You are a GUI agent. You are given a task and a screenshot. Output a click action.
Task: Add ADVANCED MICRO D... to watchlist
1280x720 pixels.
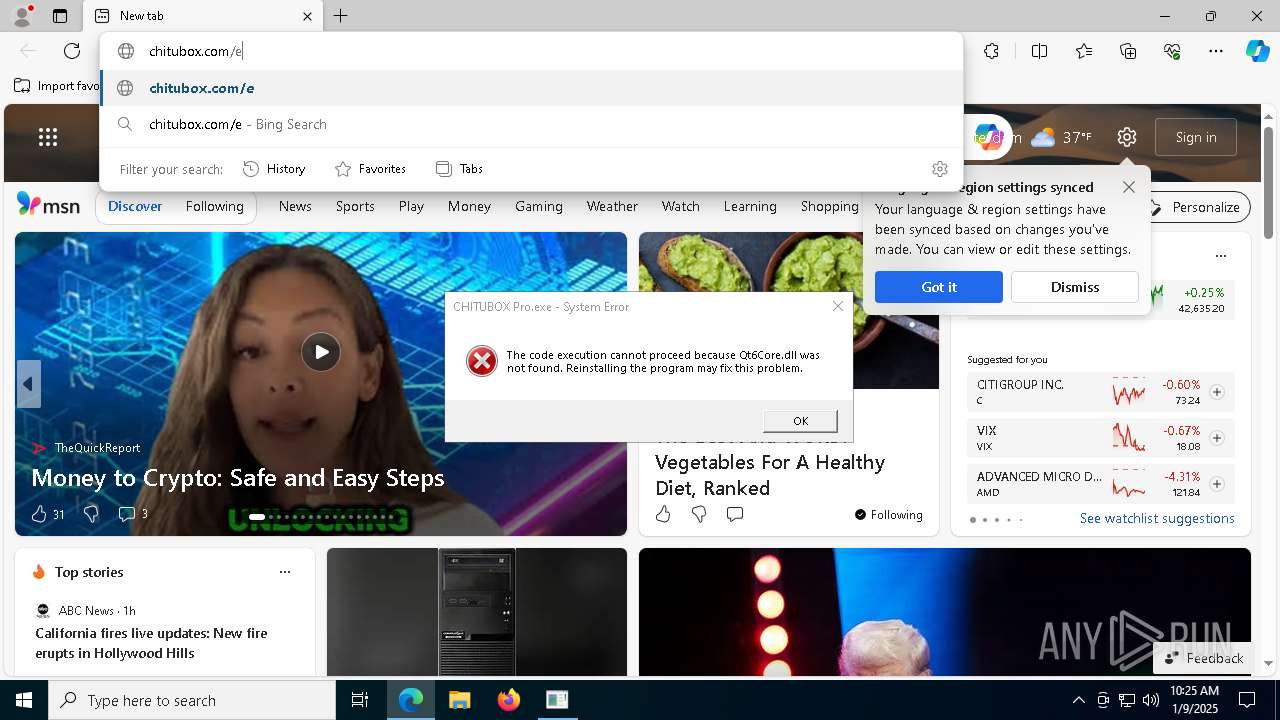tap(1217, 484)
